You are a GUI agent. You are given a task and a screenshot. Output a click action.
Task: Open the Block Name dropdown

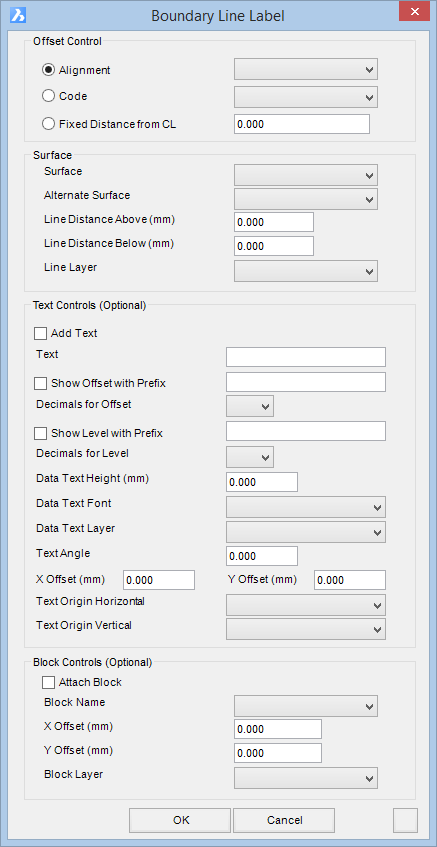306,705
